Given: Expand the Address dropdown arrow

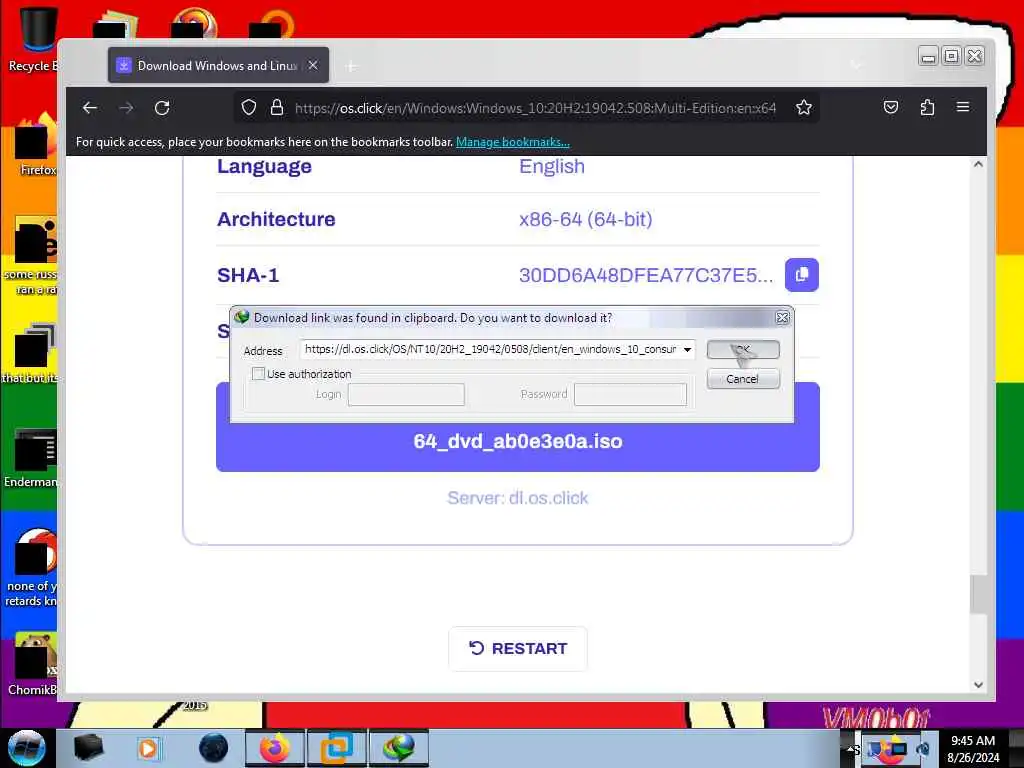Looking at the screenshot, I should 687,349.
